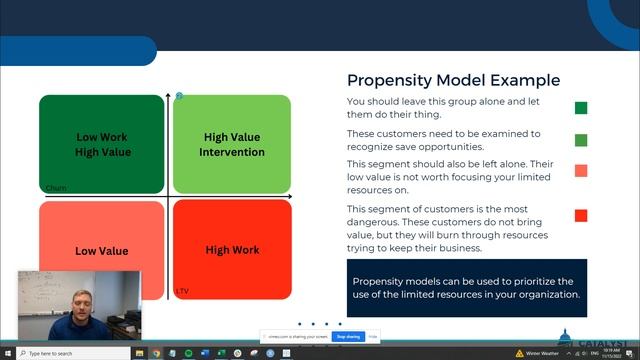Open the Windows Start menu

(x=7, y=353)
